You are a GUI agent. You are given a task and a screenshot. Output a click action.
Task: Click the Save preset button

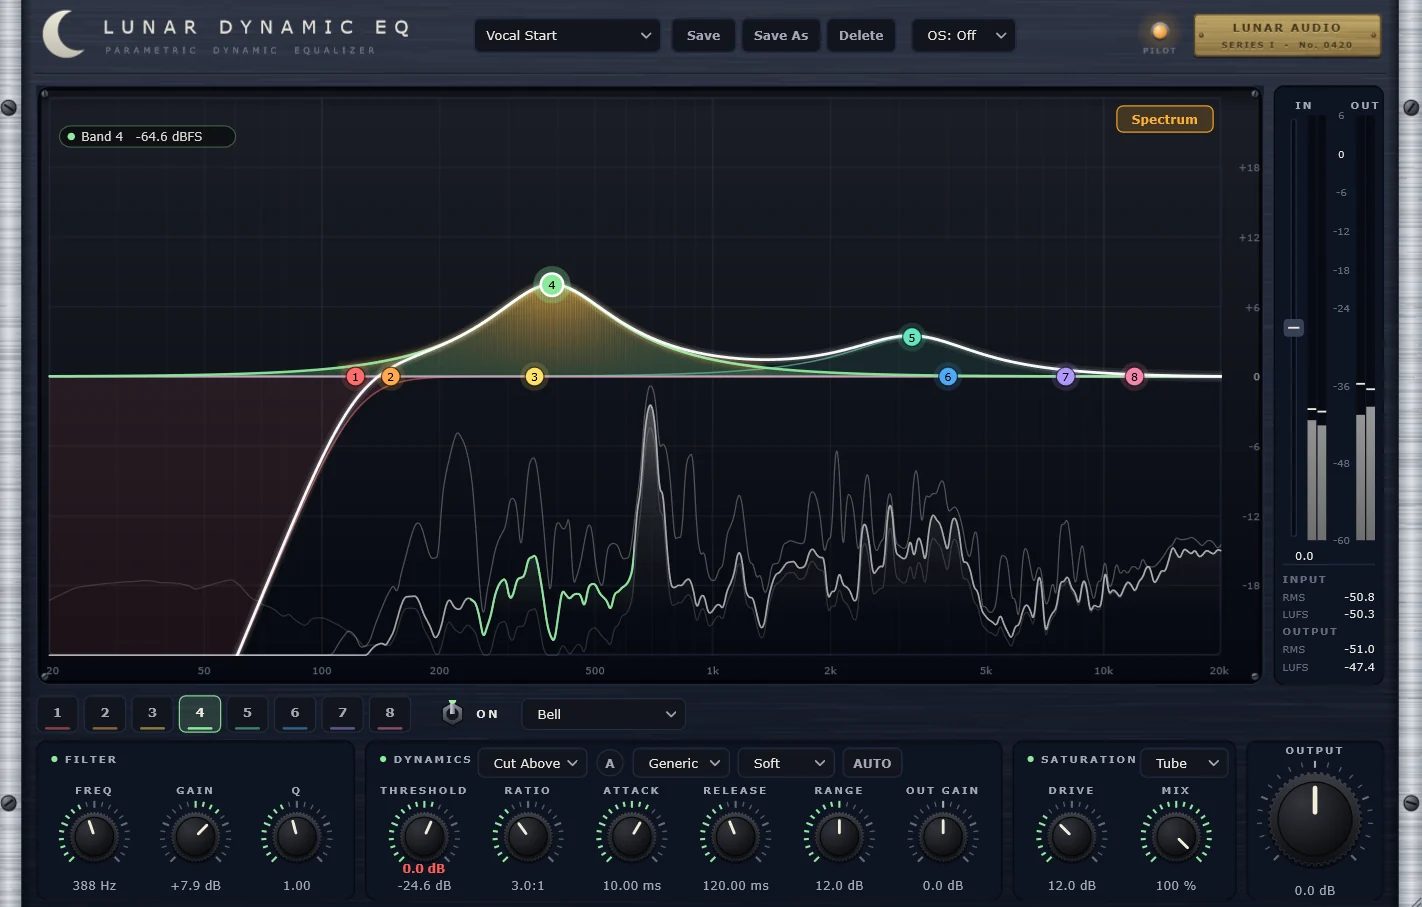703,35
